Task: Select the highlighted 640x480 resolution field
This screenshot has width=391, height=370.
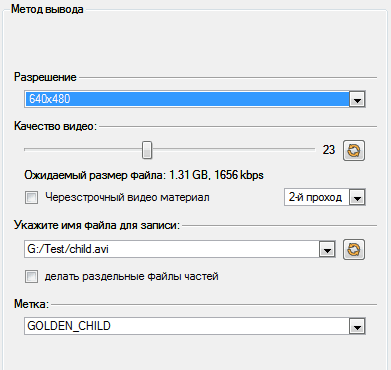Action: (x=187, y=99)
